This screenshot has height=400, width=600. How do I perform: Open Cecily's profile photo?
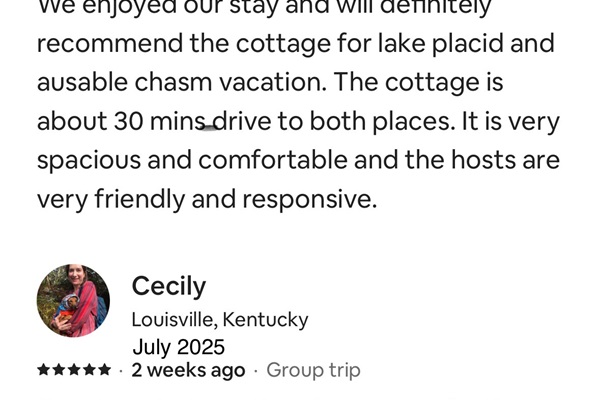pyautogui.click(x=73, y=300)
